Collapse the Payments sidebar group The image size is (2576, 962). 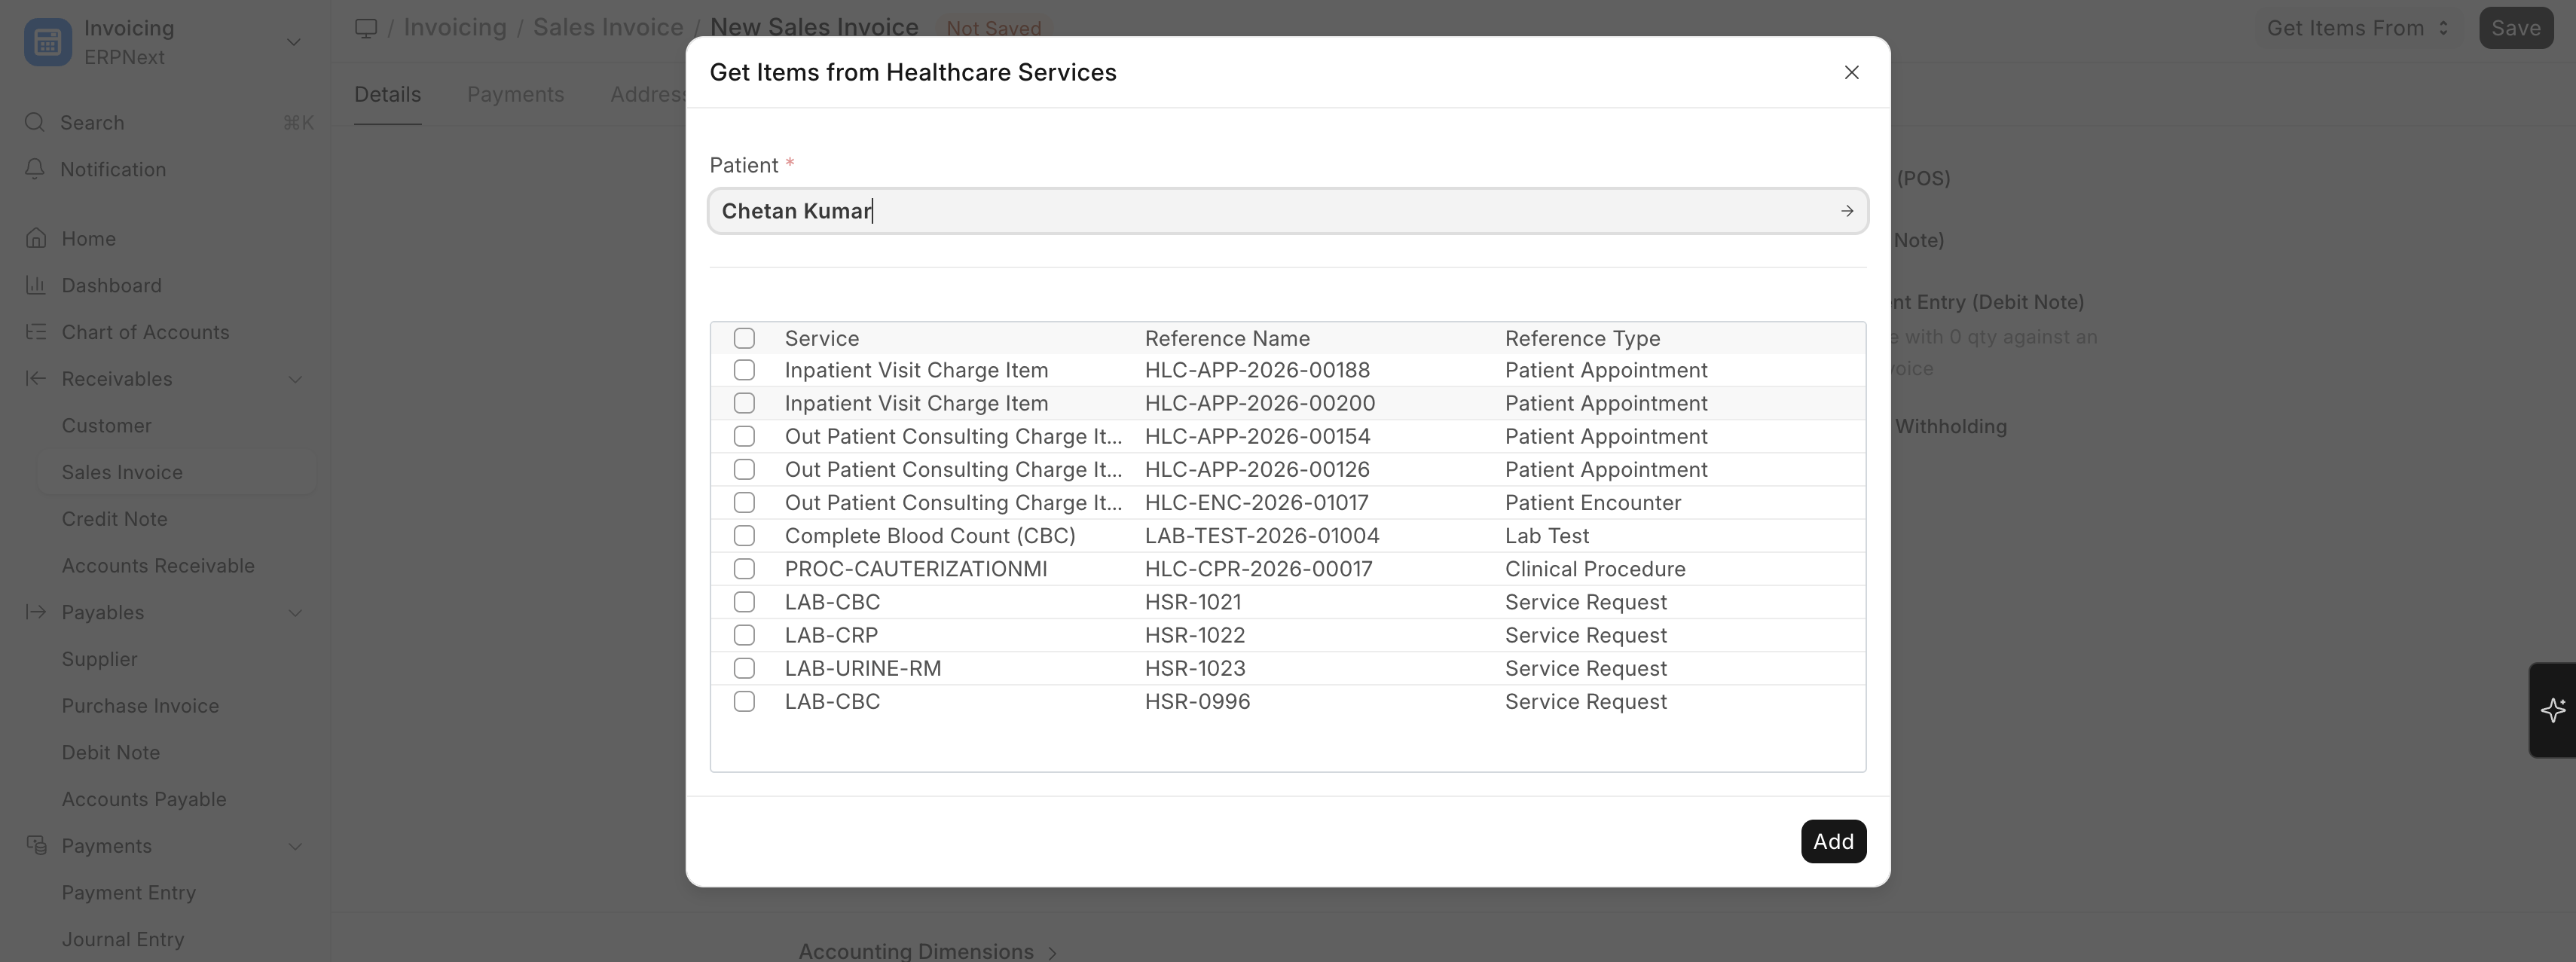click(x=295, y=845)
